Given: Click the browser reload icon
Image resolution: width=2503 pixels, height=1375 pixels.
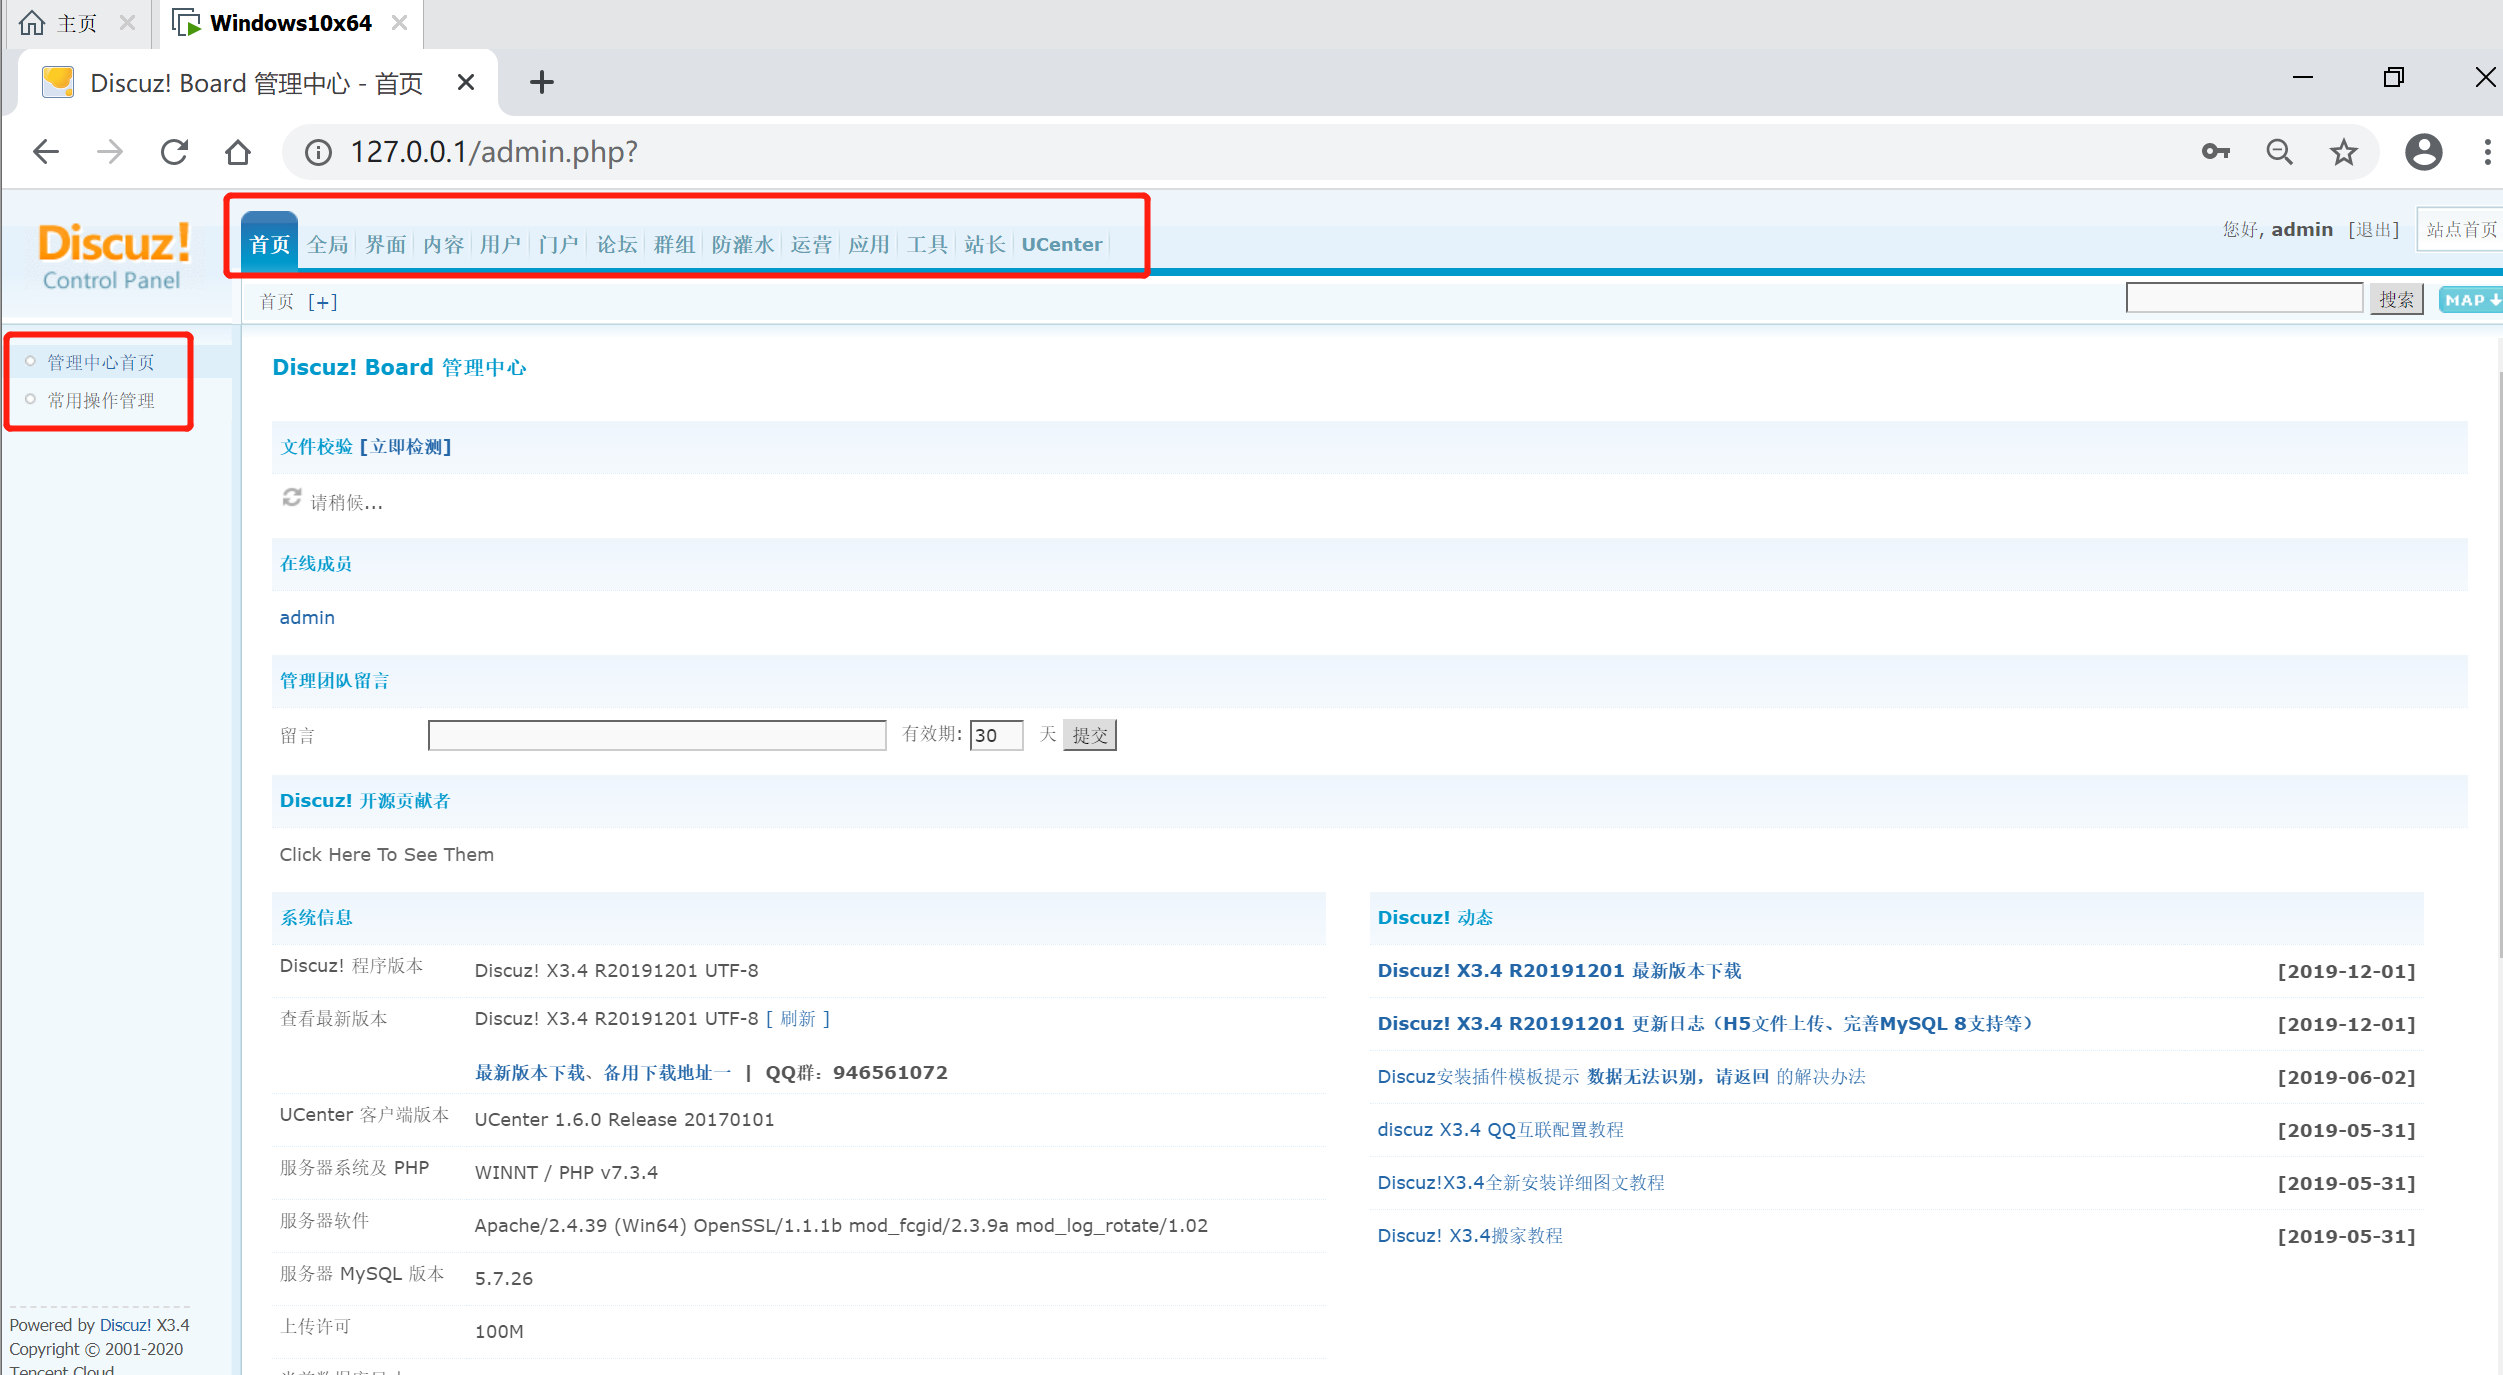Looking at the screenshot, I should click(175, 152).
